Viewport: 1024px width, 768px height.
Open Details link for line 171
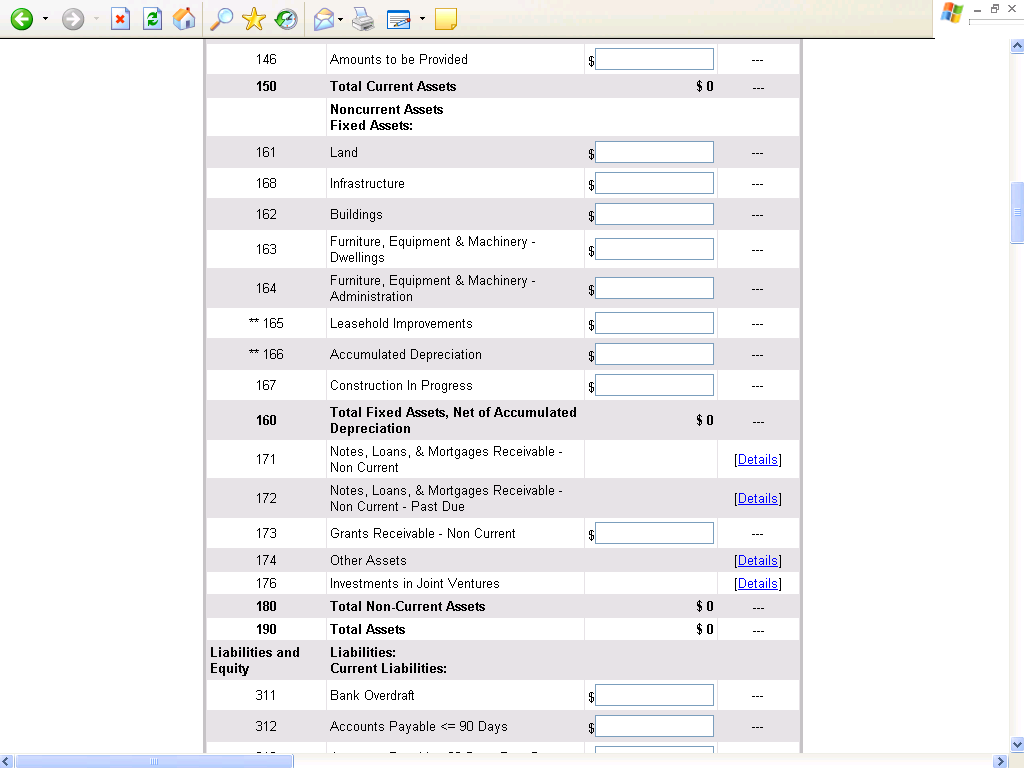(x=757, y=460)
